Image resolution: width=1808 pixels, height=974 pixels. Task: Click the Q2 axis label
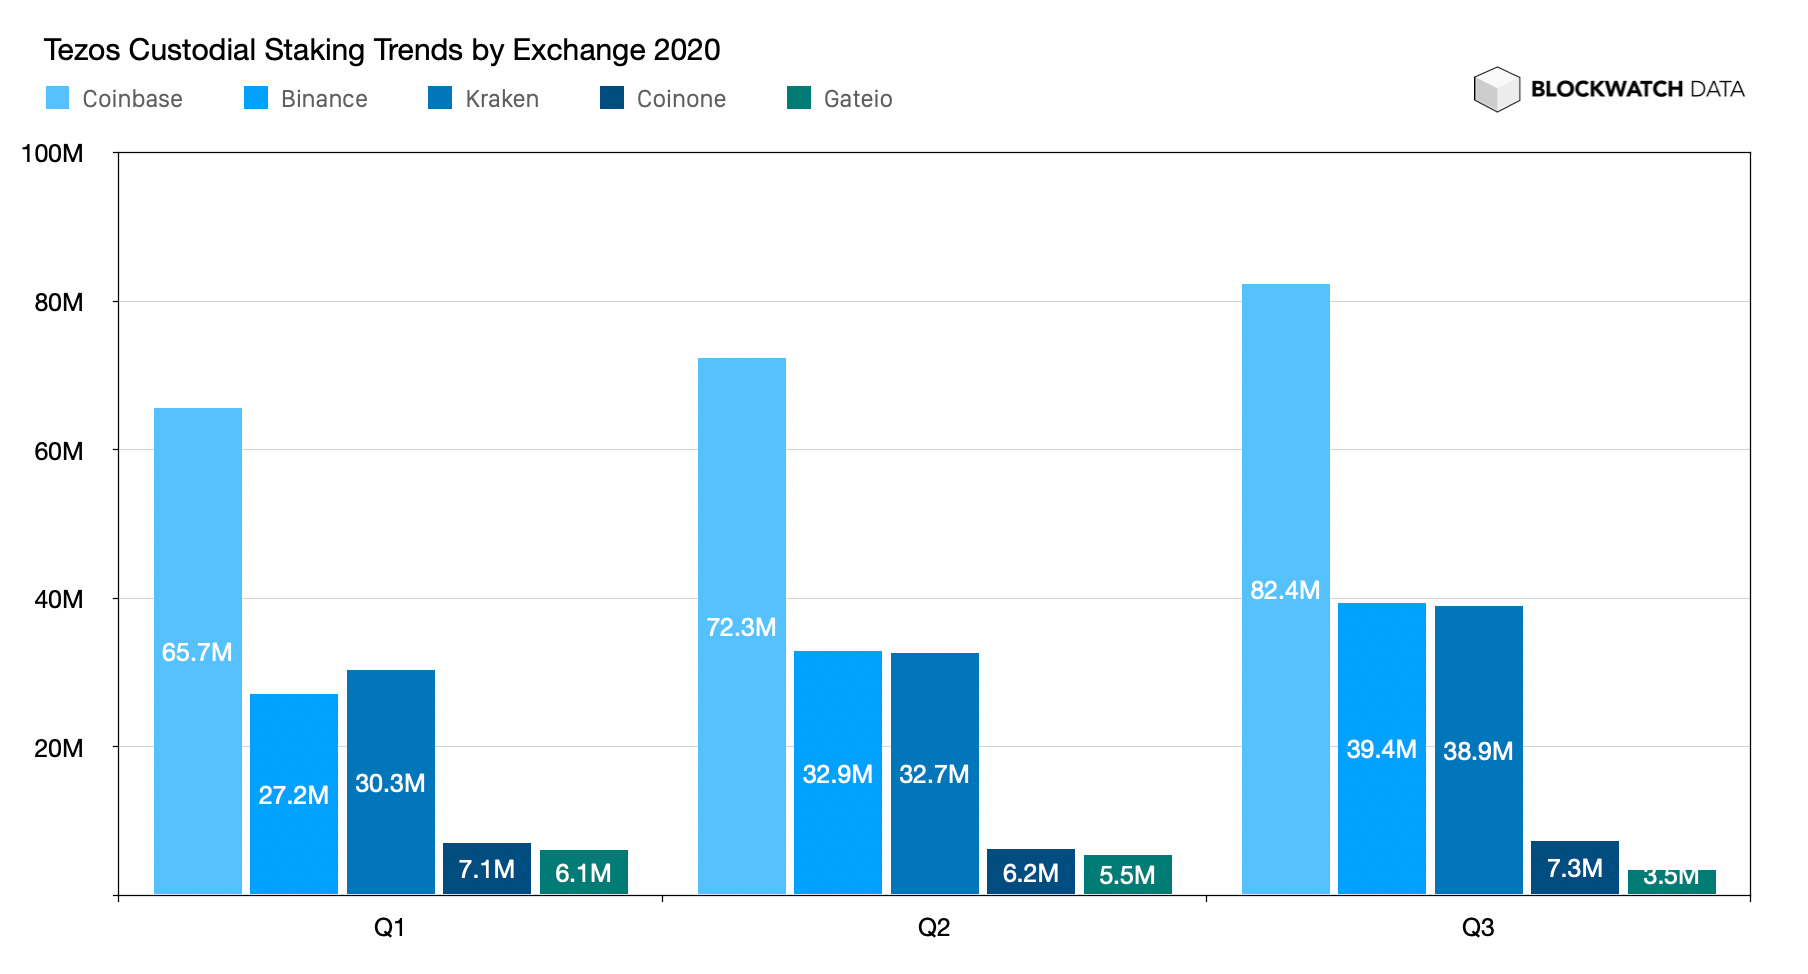934,928
